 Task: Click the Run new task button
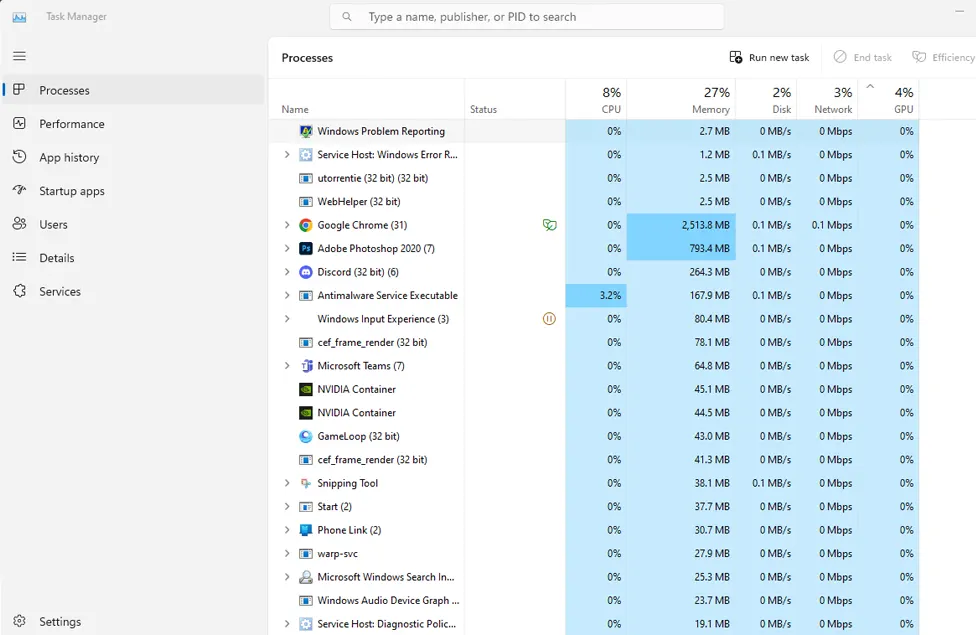tap(769, 57)
